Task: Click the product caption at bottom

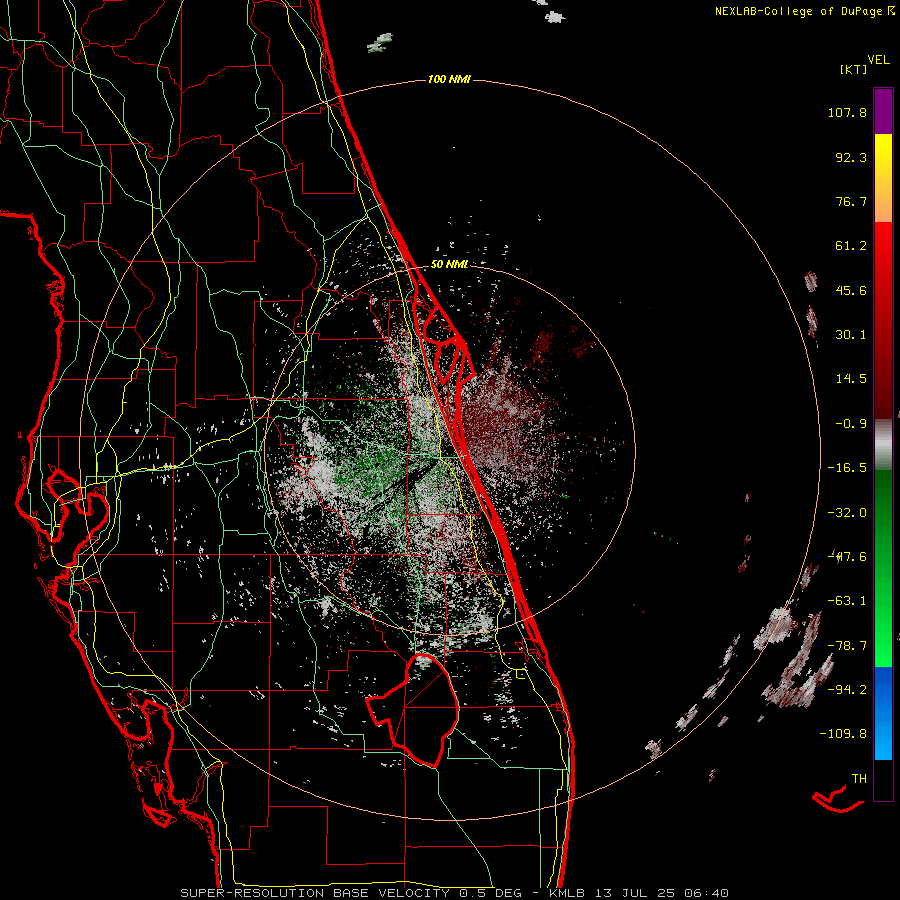Action: point(455,893)
